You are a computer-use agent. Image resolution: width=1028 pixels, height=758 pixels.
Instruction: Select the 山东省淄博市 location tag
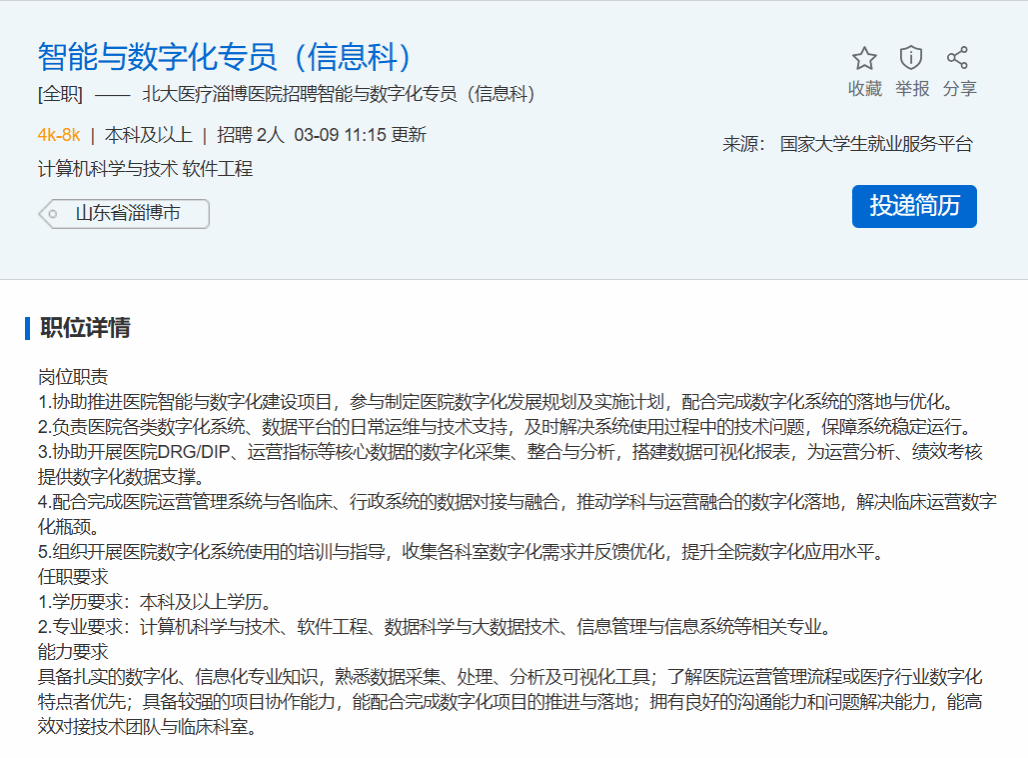tap(128, 214)
